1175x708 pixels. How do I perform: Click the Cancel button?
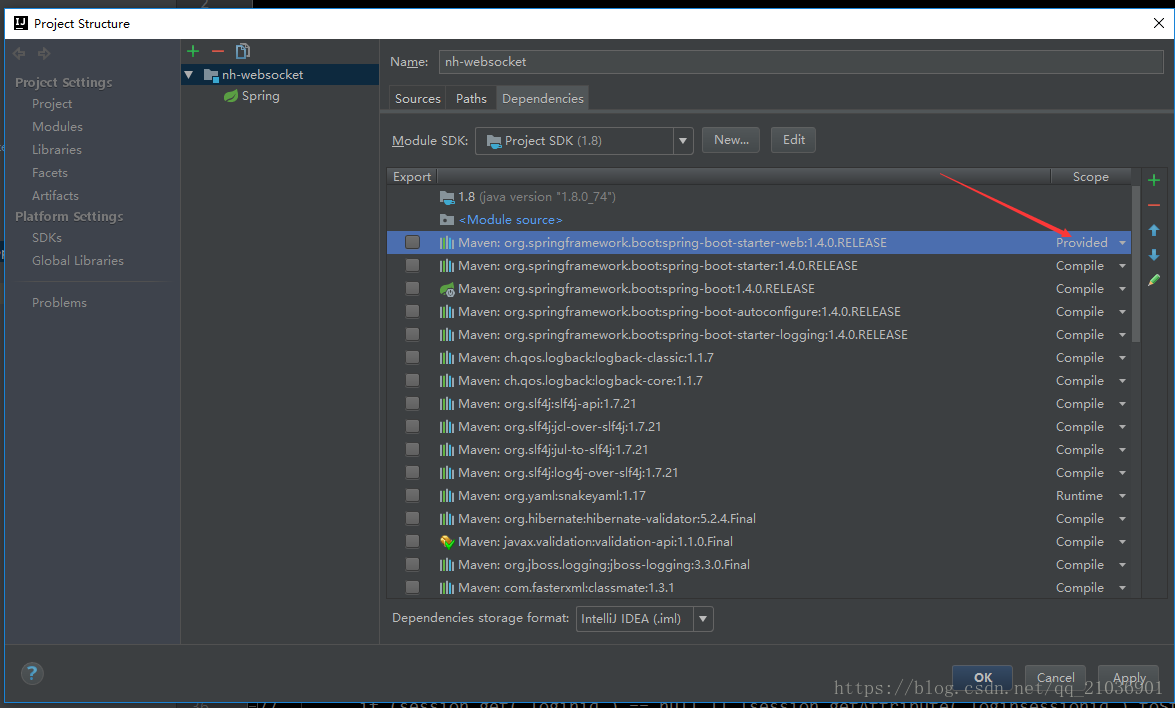[x=1055, y=677]
